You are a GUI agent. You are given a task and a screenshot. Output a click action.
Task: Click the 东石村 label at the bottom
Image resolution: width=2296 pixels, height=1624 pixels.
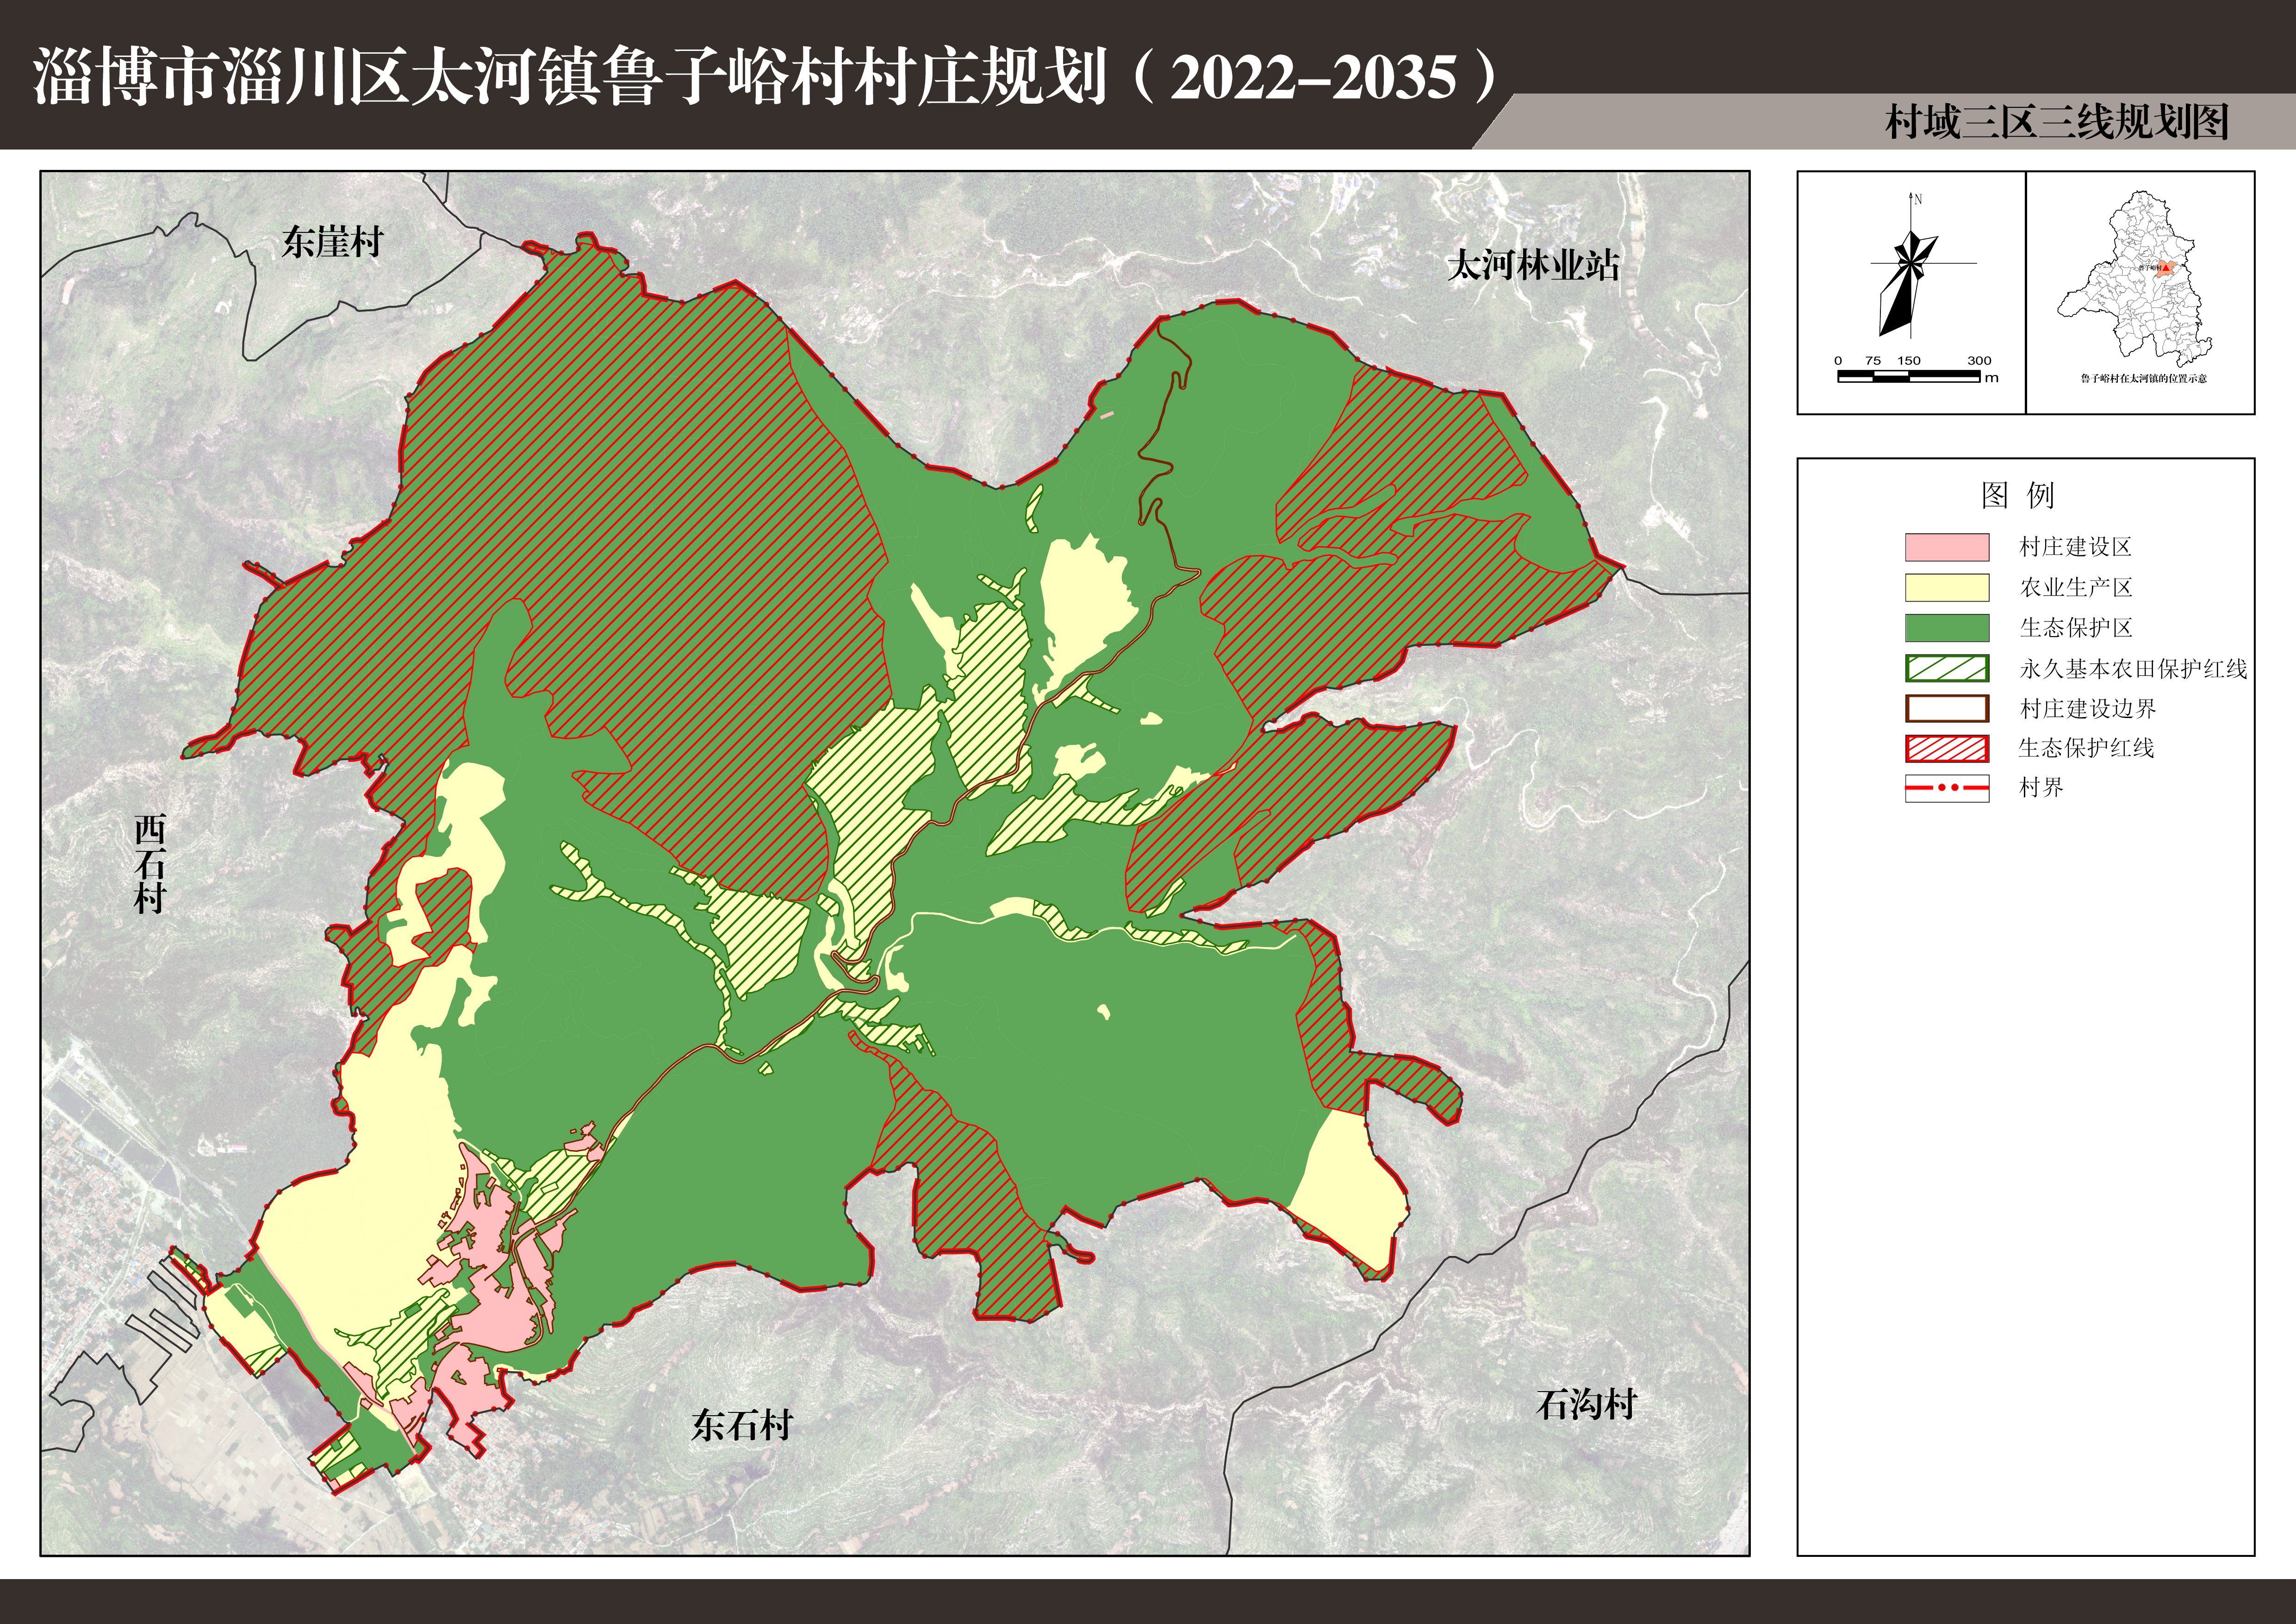(x=742, y=1425)
